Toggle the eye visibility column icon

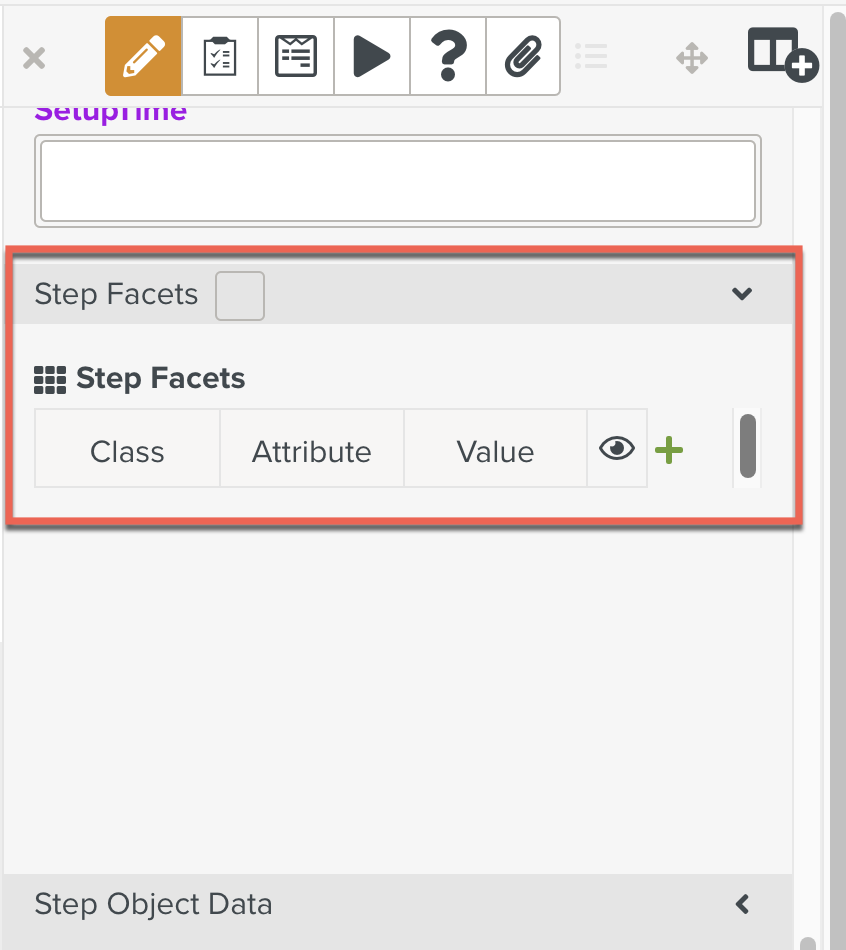617,449
